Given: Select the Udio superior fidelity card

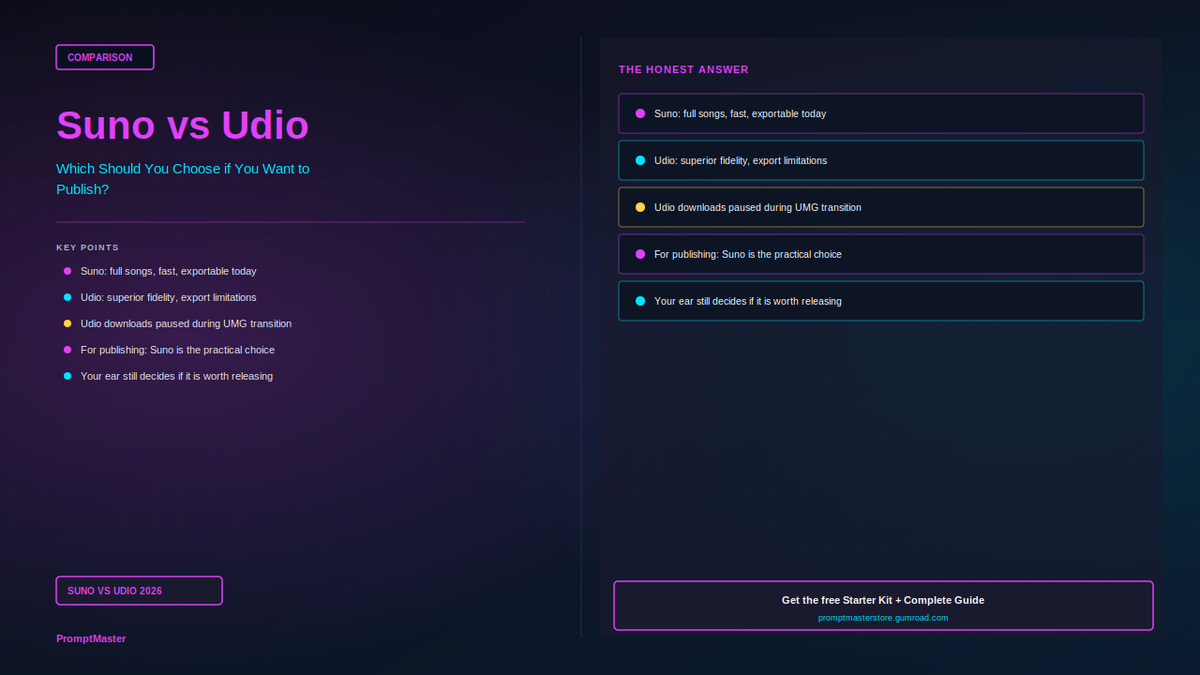Looking at the screenshot, I should click(x=881, y=160).
